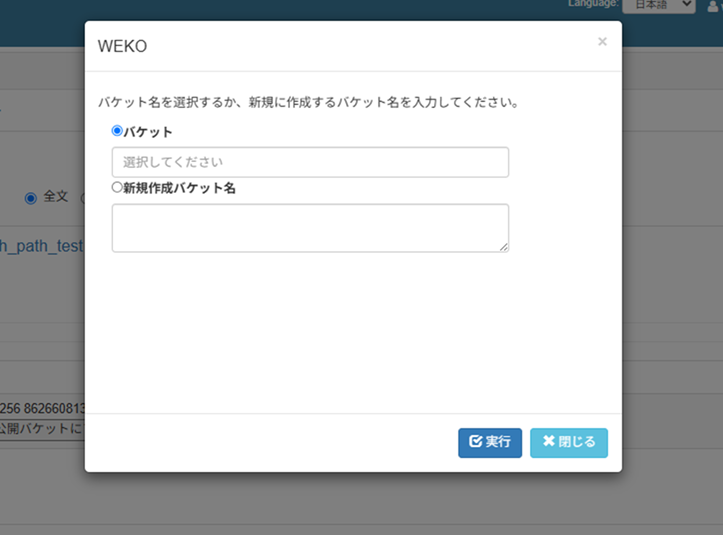
Task: Click the 公開バケットに button in the background
Action: pos(42,429)
